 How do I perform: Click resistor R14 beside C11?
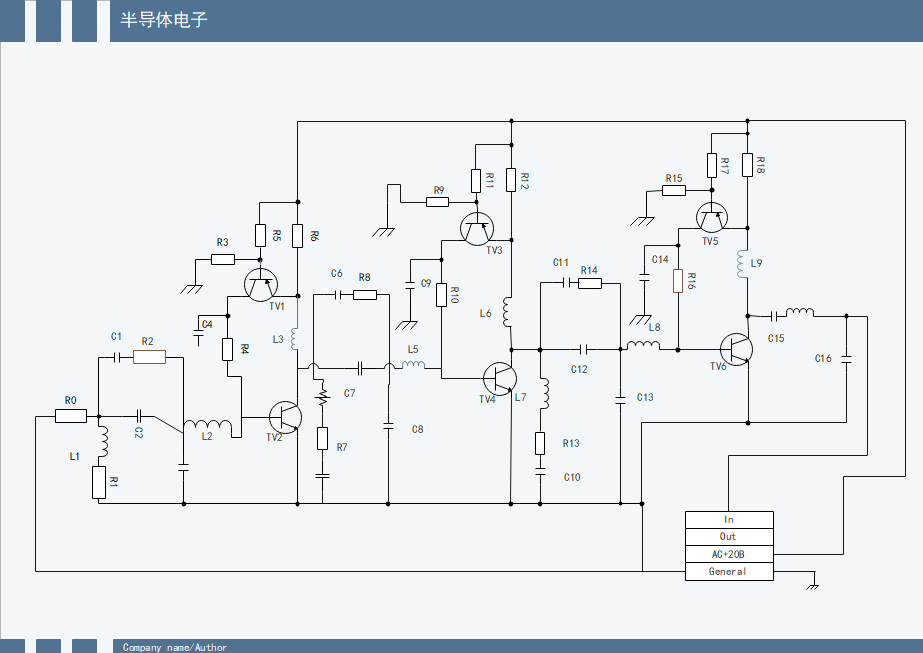tap(589, 284)
